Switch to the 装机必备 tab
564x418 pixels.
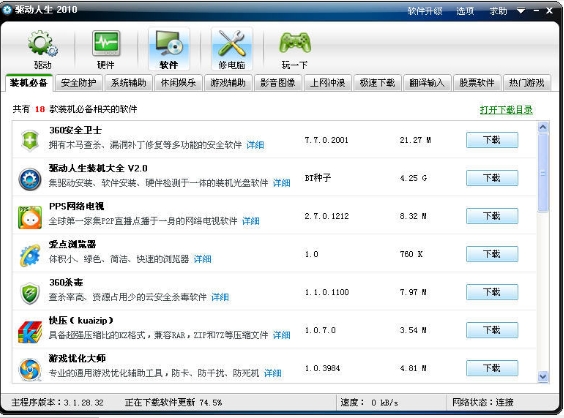point(29,83)
